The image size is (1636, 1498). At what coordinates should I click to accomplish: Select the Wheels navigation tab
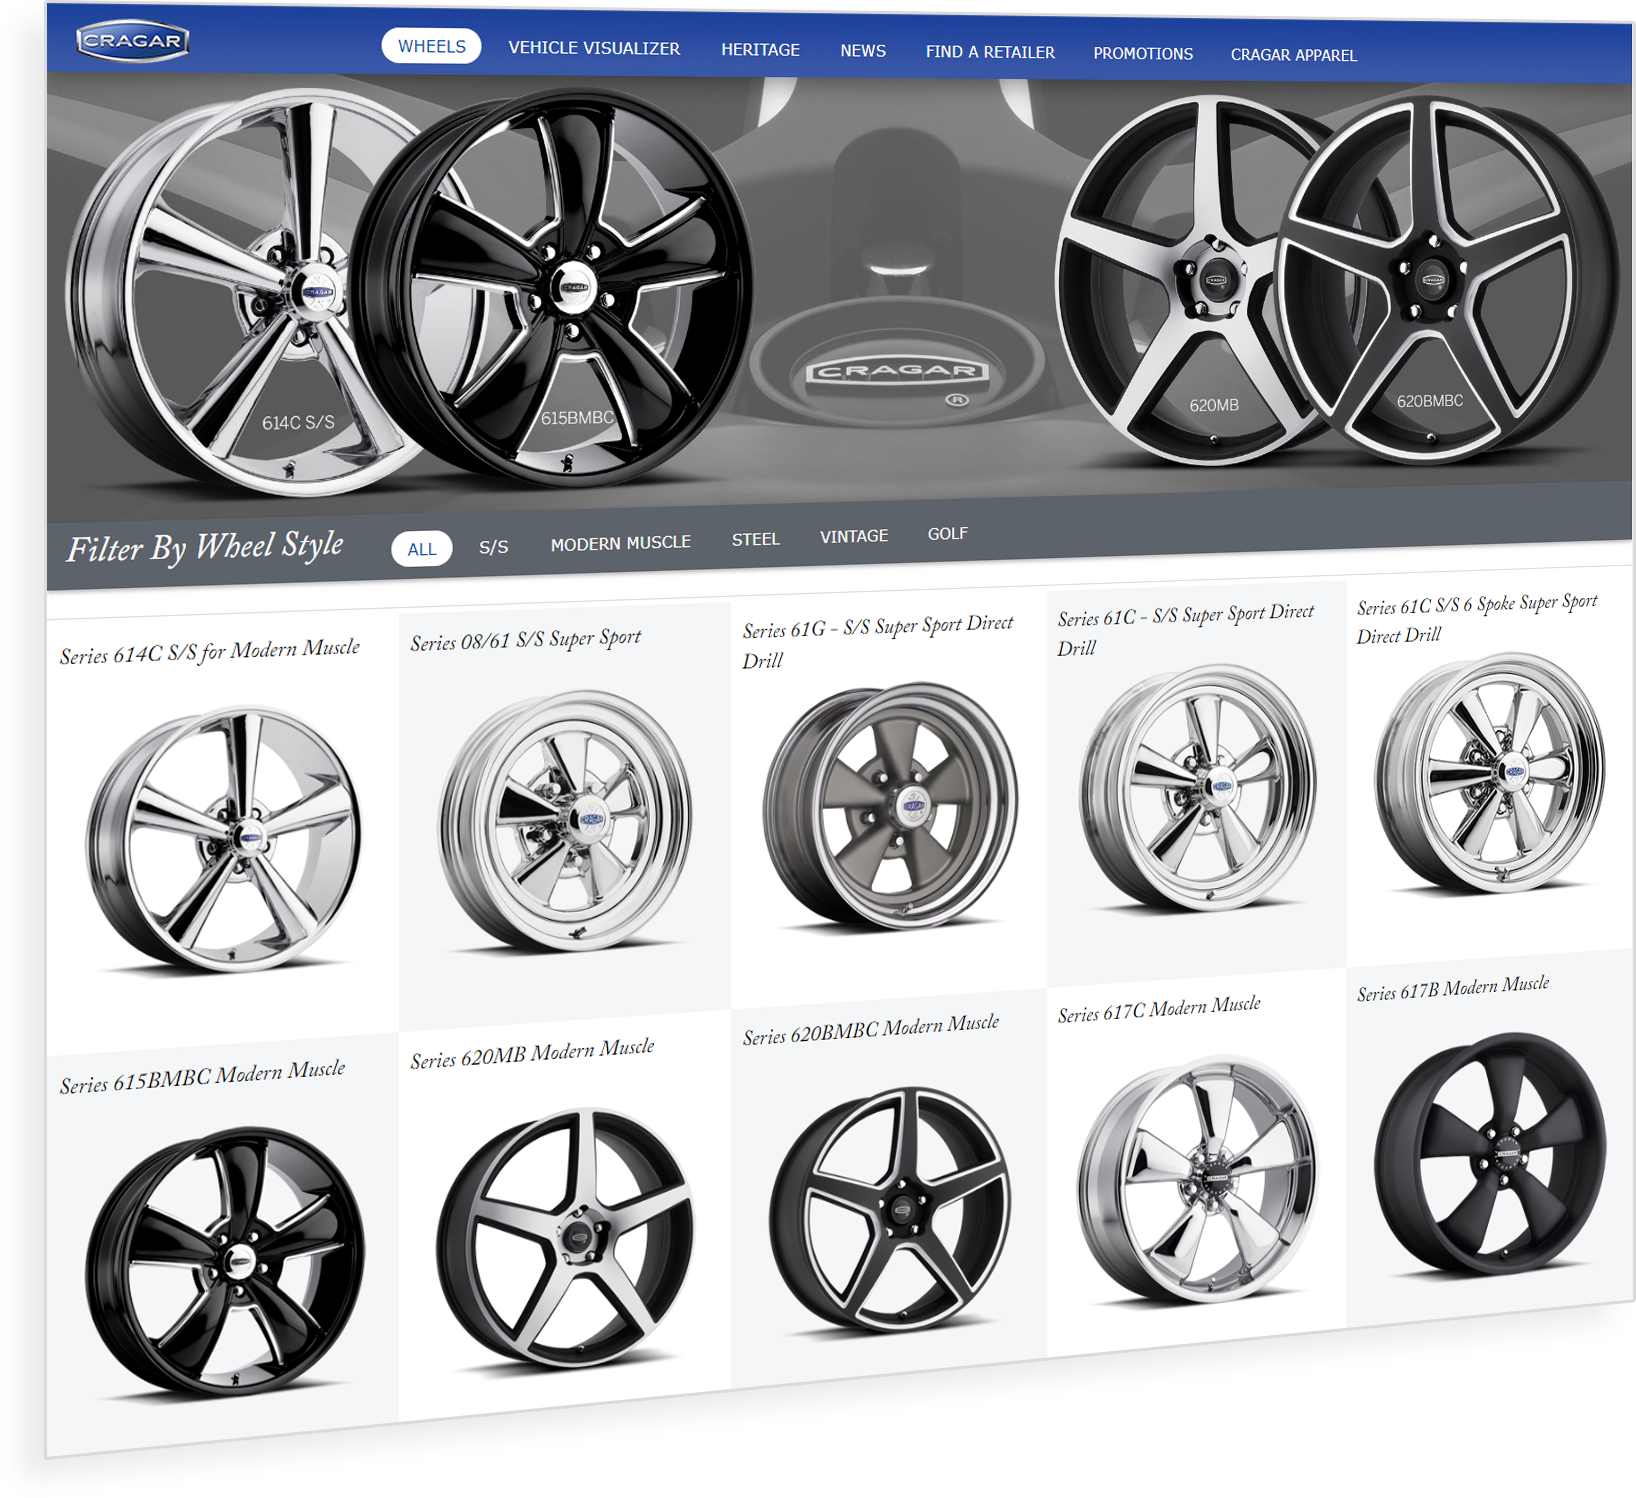431,46
